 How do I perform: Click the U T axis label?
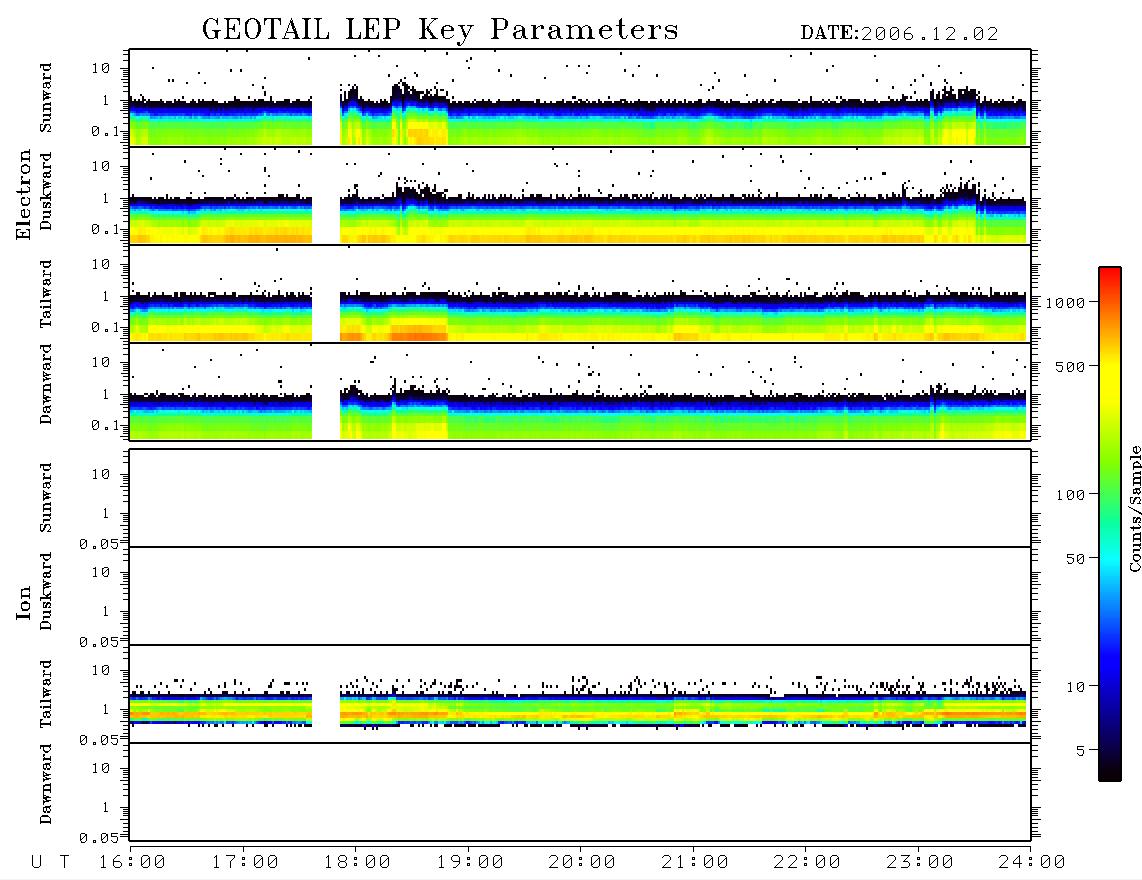click(x=50, y=862)
